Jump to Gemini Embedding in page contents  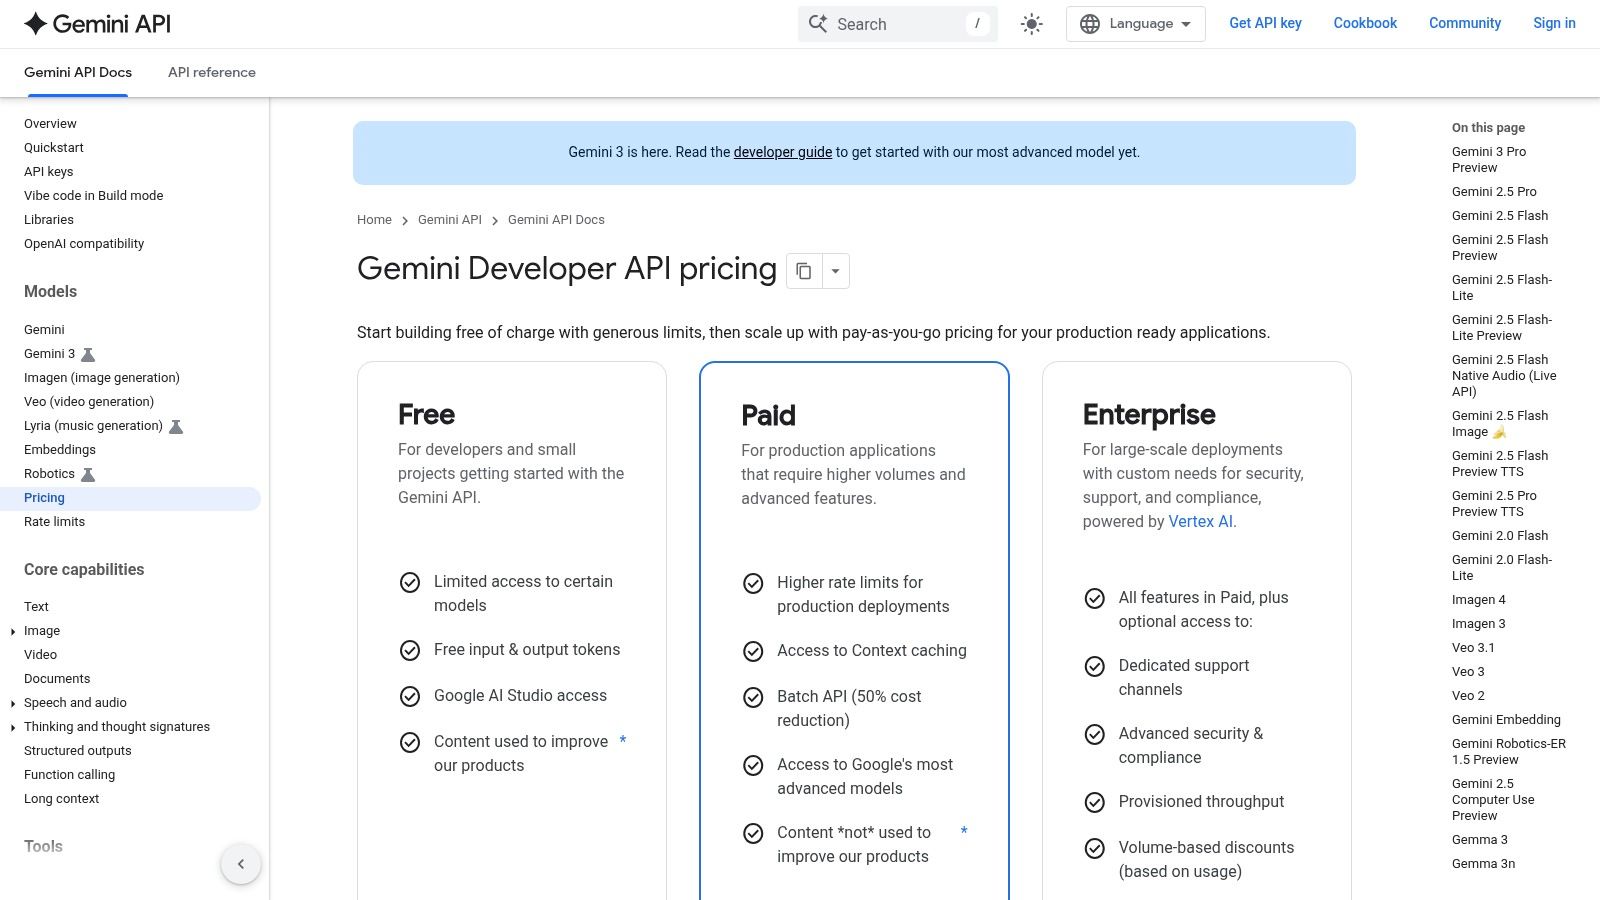1506,720
